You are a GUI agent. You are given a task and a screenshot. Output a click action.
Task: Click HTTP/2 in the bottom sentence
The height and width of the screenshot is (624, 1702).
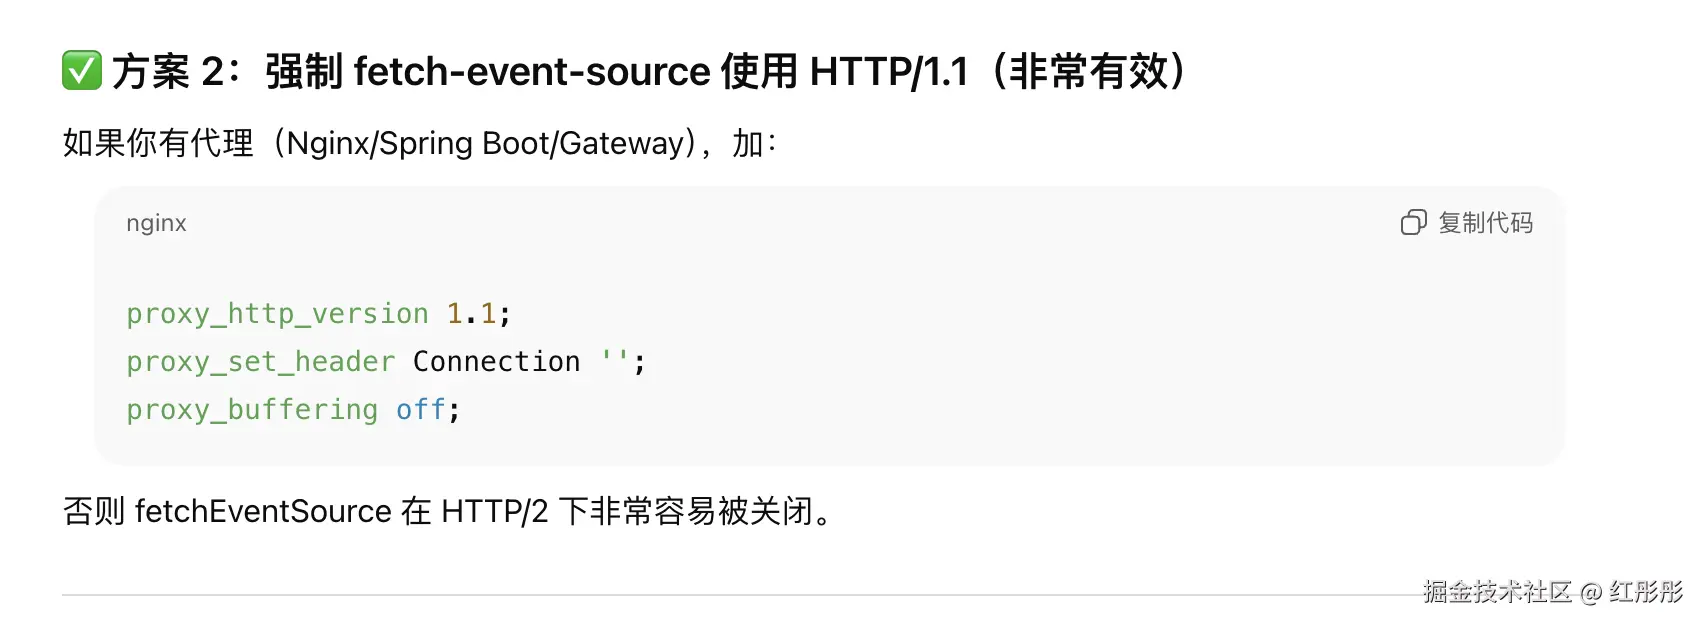pyautogui.click(x=495, y=512)
